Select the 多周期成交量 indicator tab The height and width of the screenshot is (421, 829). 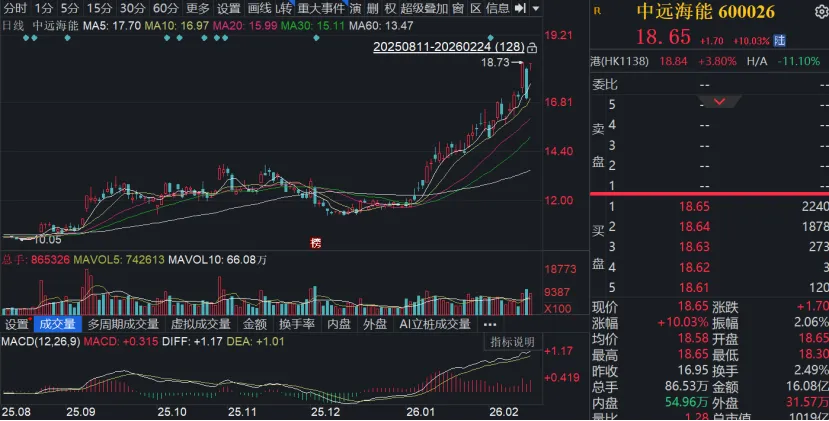(x=123, y=324)
